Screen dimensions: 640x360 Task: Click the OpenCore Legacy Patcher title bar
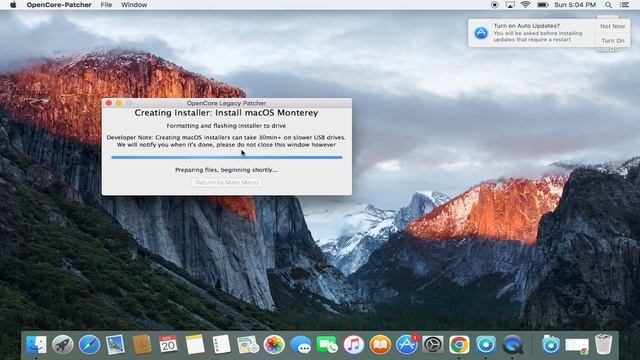[227, 103]
